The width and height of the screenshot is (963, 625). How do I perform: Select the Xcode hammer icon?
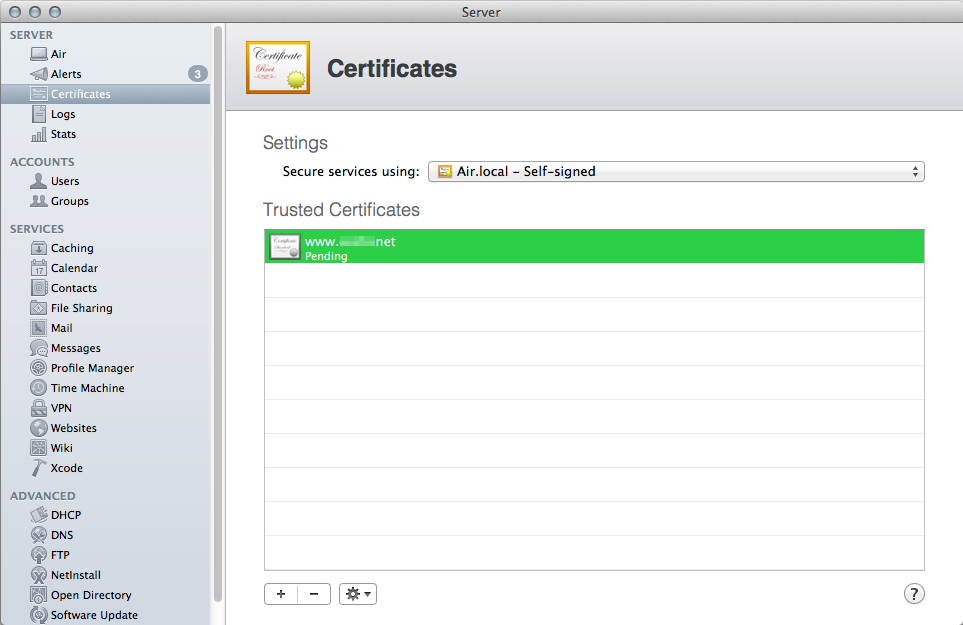pos(39,468)
